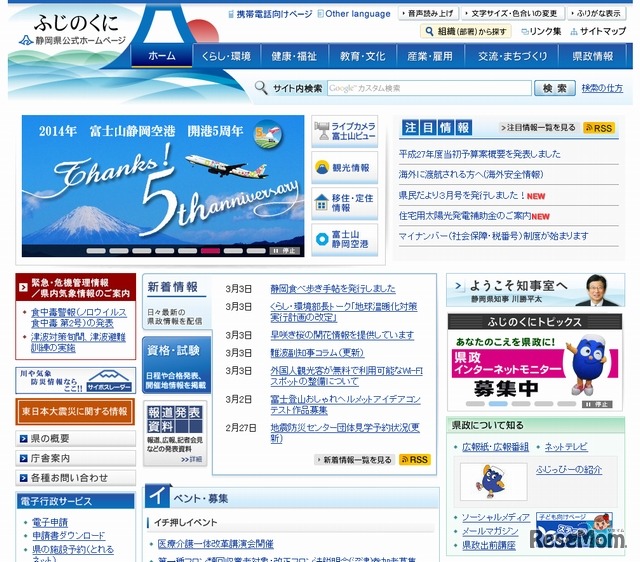Click the サイト内検索 text field
The image size is (640, 562).
(x=429, y=88)
